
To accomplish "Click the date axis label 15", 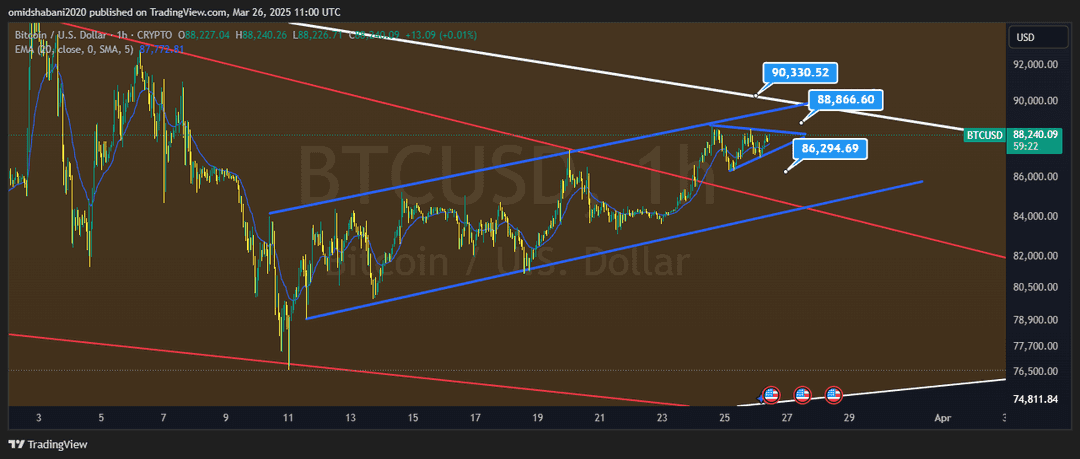I will (x=413, y=418).
